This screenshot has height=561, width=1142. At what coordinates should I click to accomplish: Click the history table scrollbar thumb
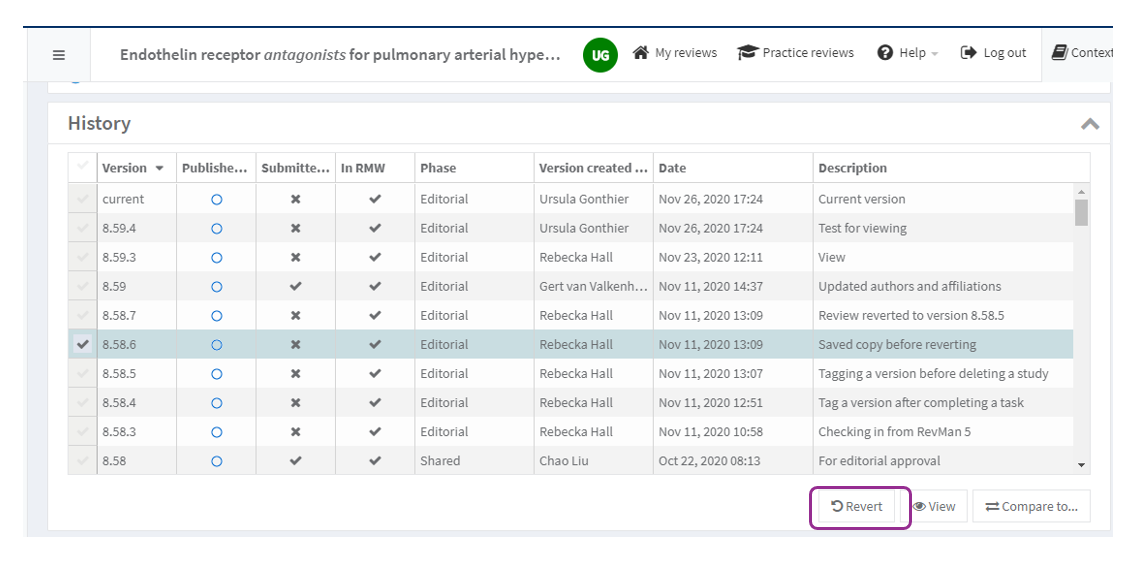click(1081, 213)
